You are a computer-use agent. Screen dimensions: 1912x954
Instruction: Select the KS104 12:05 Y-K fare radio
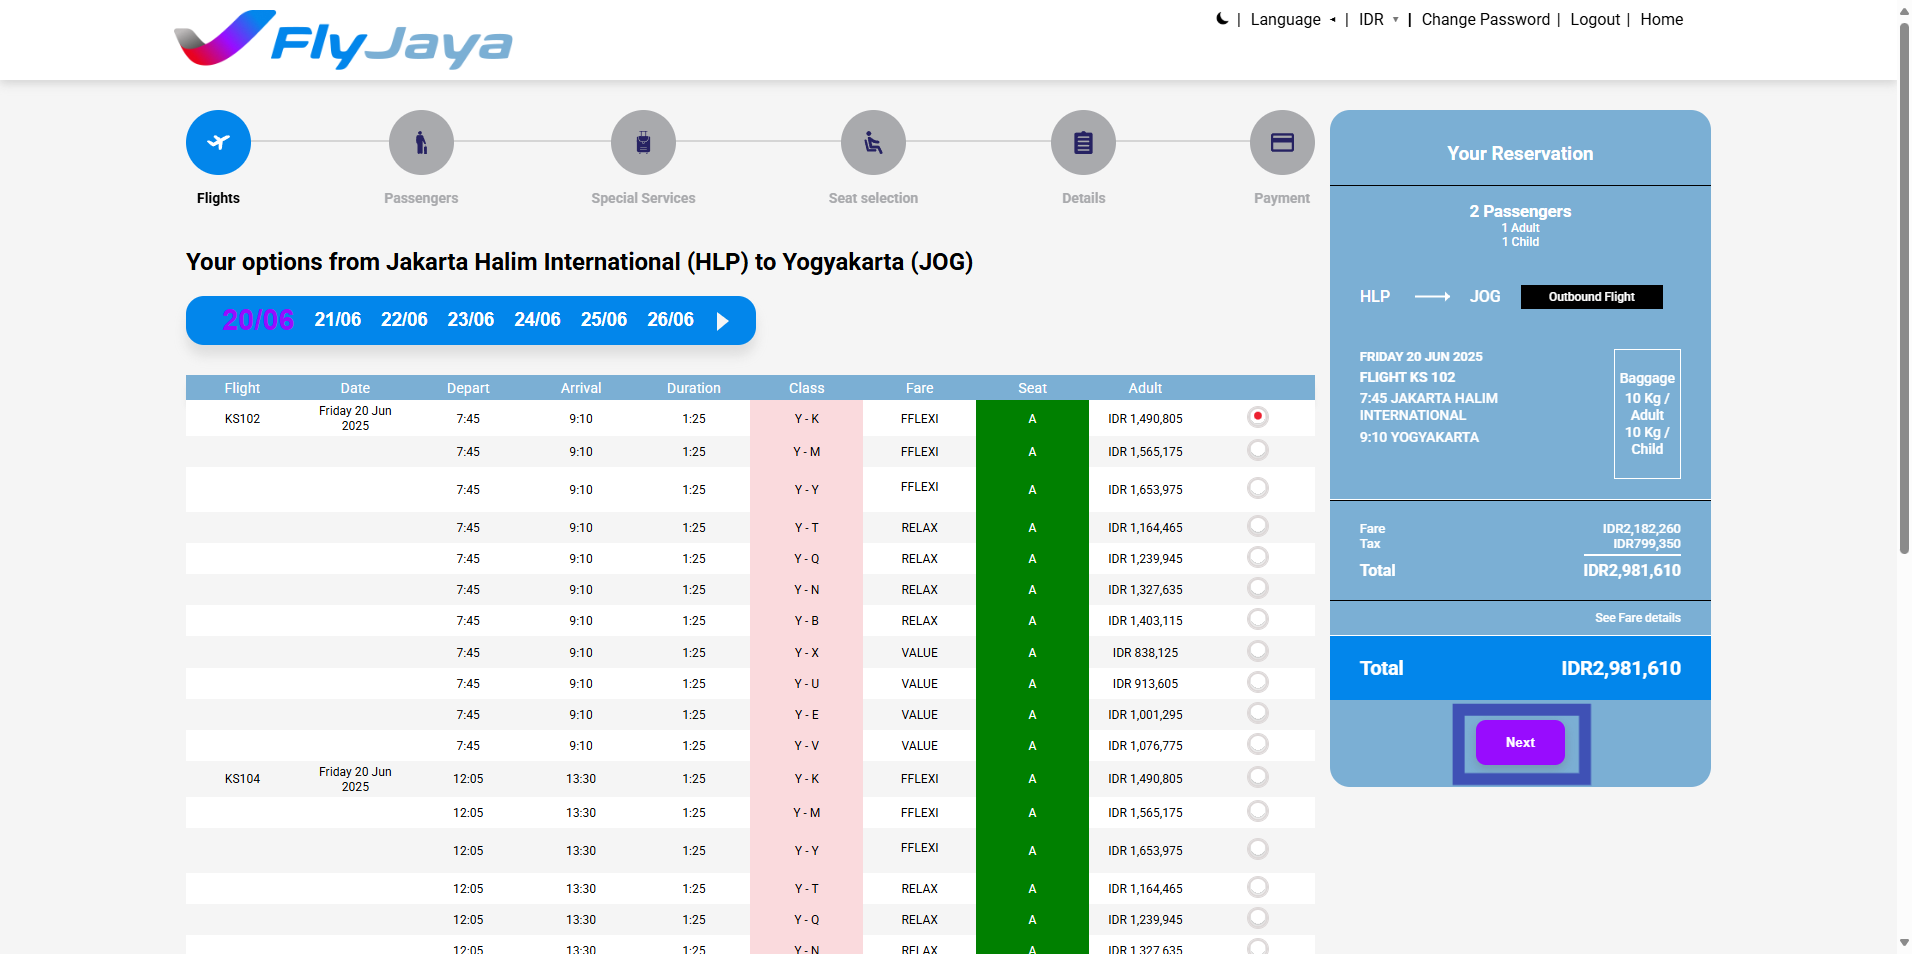tap(1258, 777)
